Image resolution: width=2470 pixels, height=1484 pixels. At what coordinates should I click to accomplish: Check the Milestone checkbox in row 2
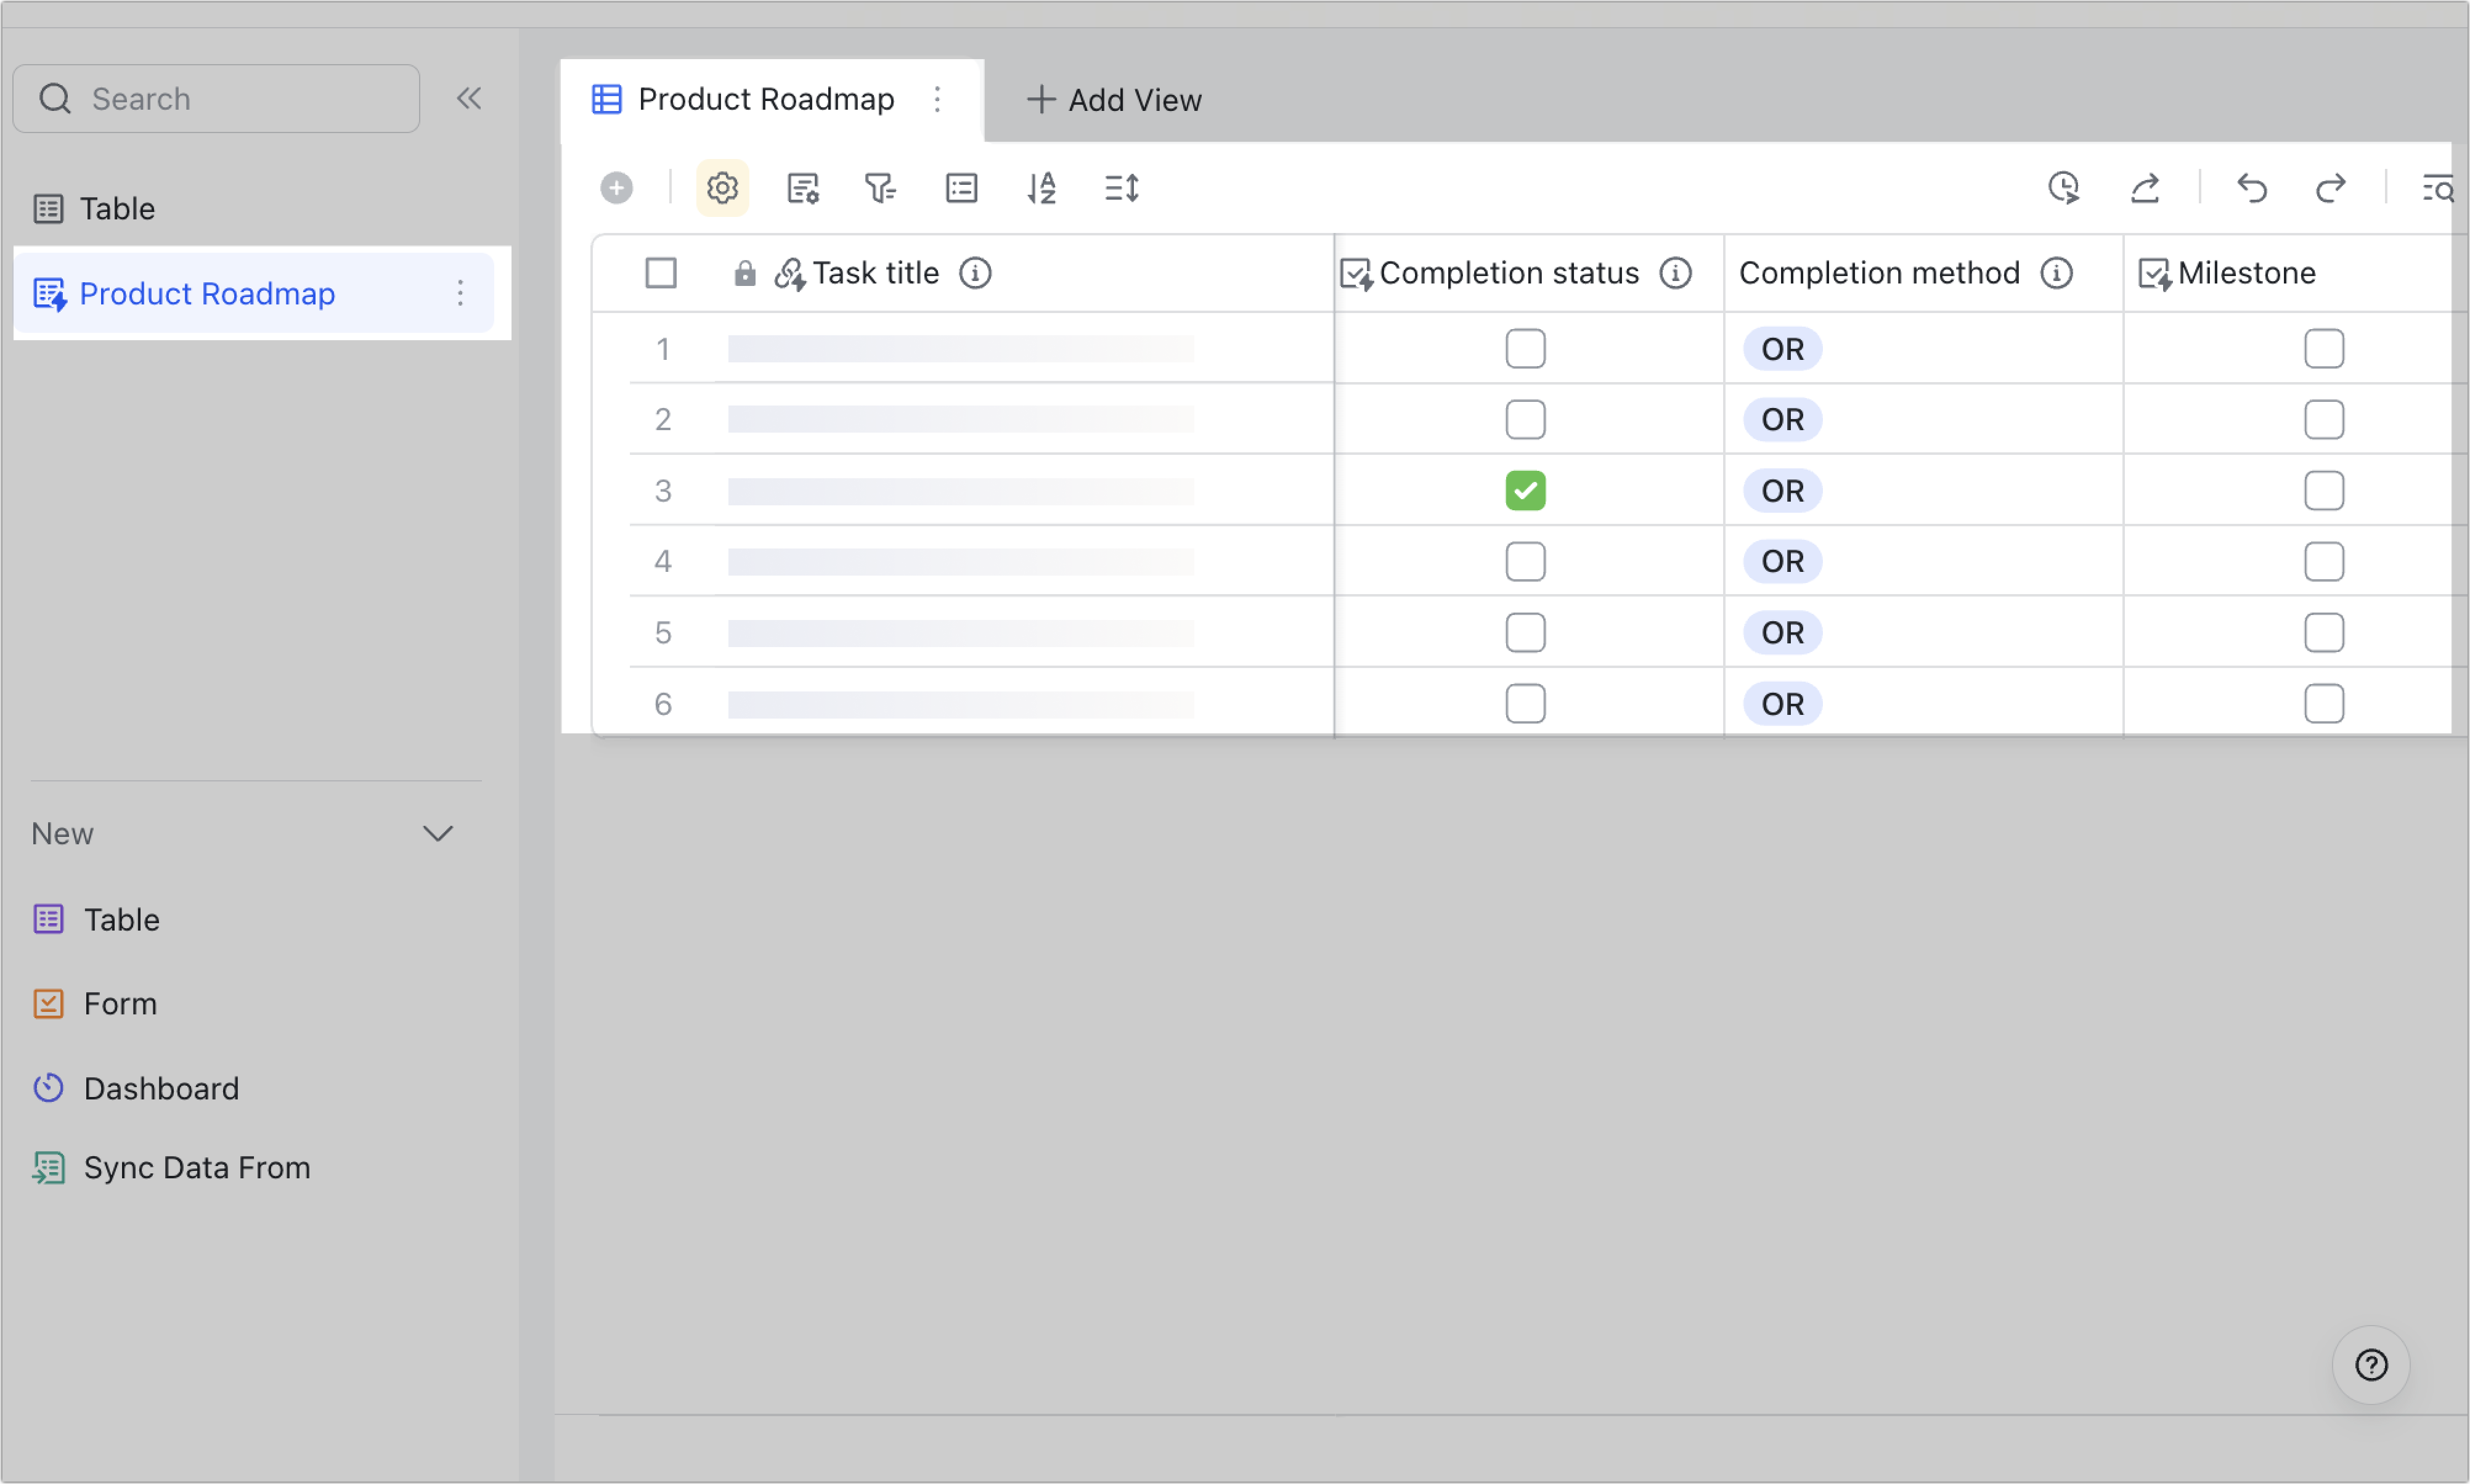[x=2324, y=419]
